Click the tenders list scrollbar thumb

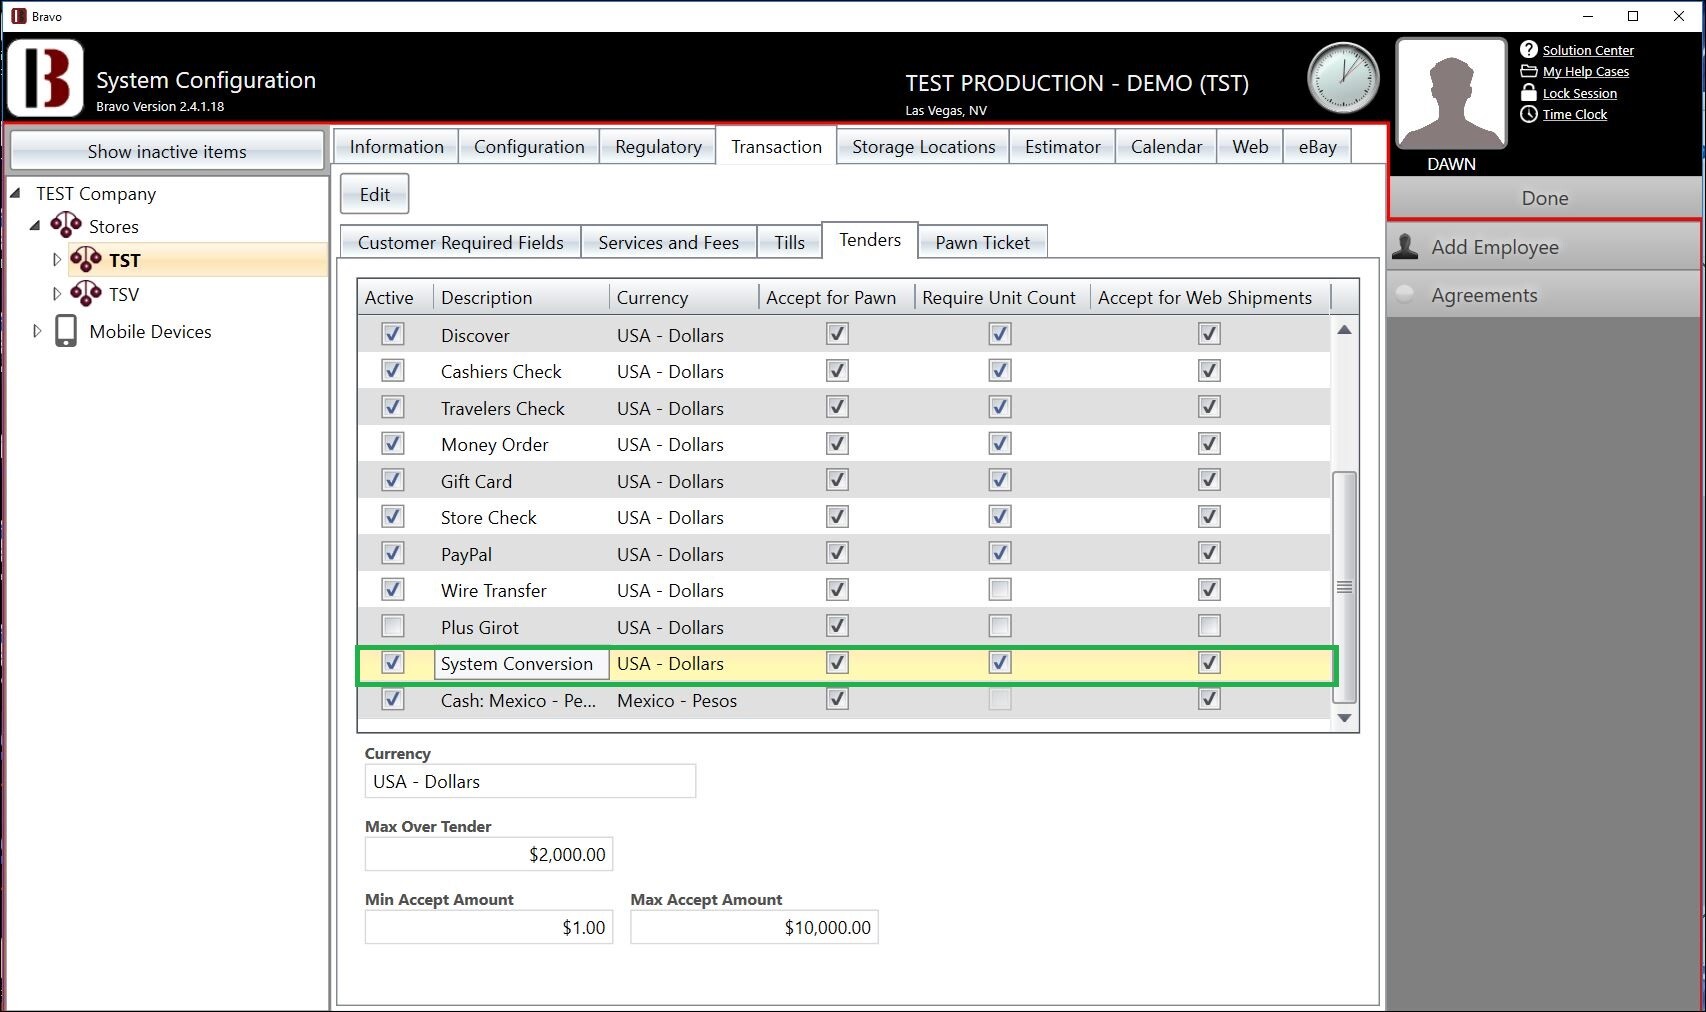[x=1344, y=588]
